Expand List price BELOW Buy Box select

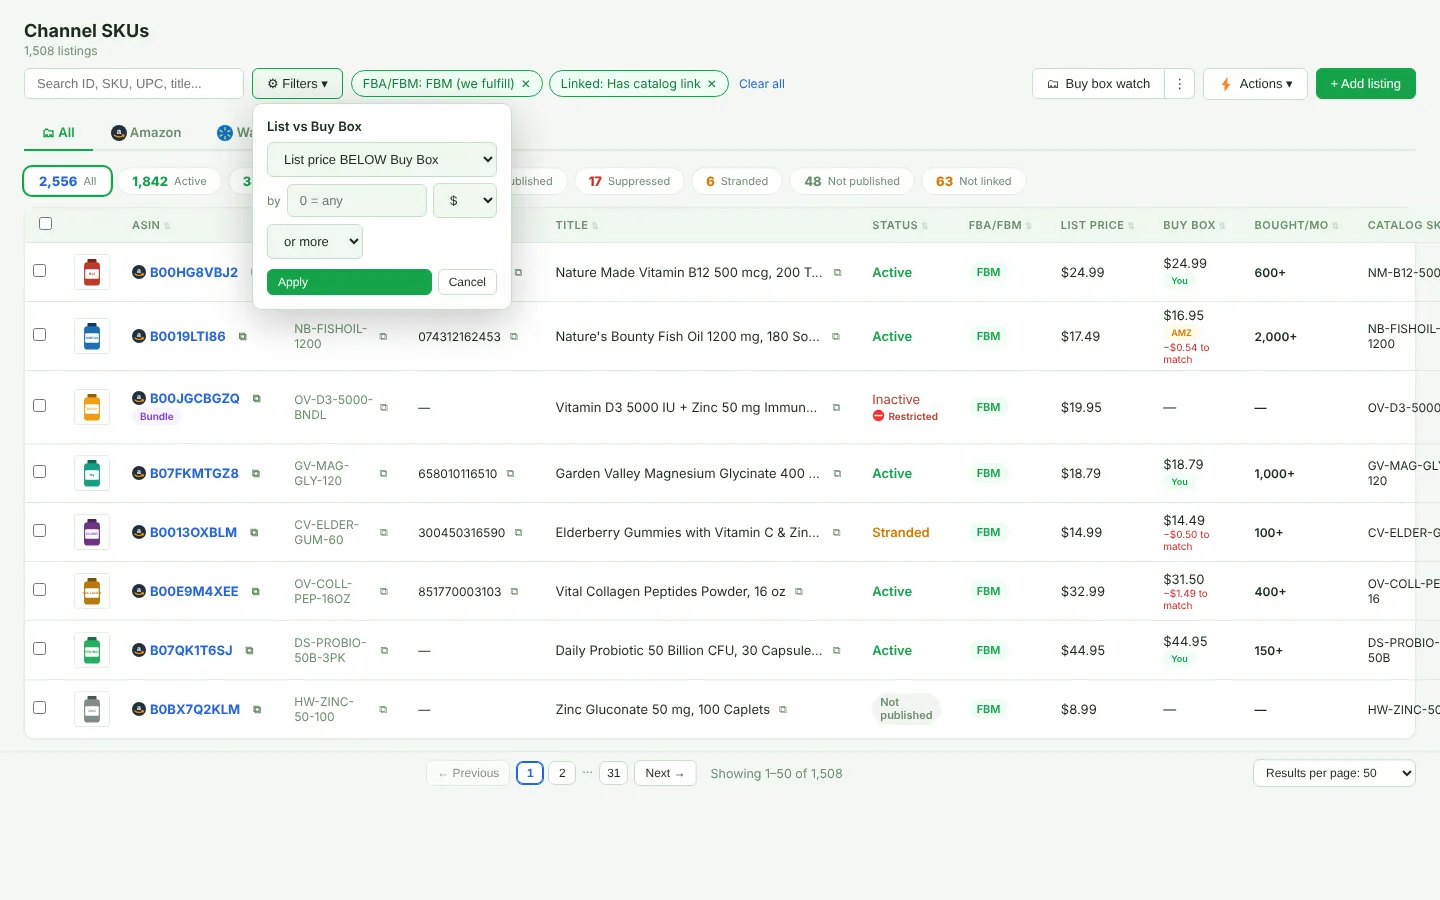382,160
